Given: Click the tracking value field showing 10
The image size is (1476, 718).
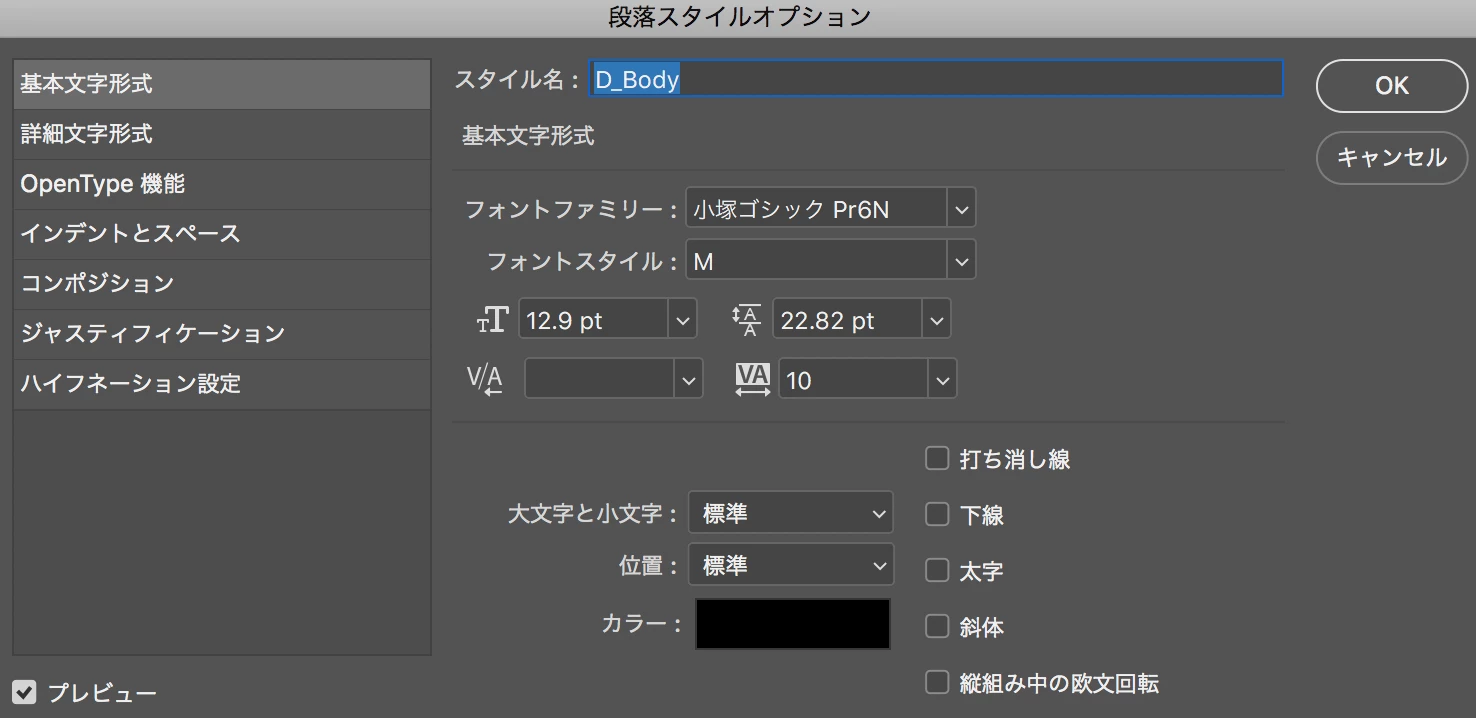Looking at the screenshot, I should coord(853,379).
